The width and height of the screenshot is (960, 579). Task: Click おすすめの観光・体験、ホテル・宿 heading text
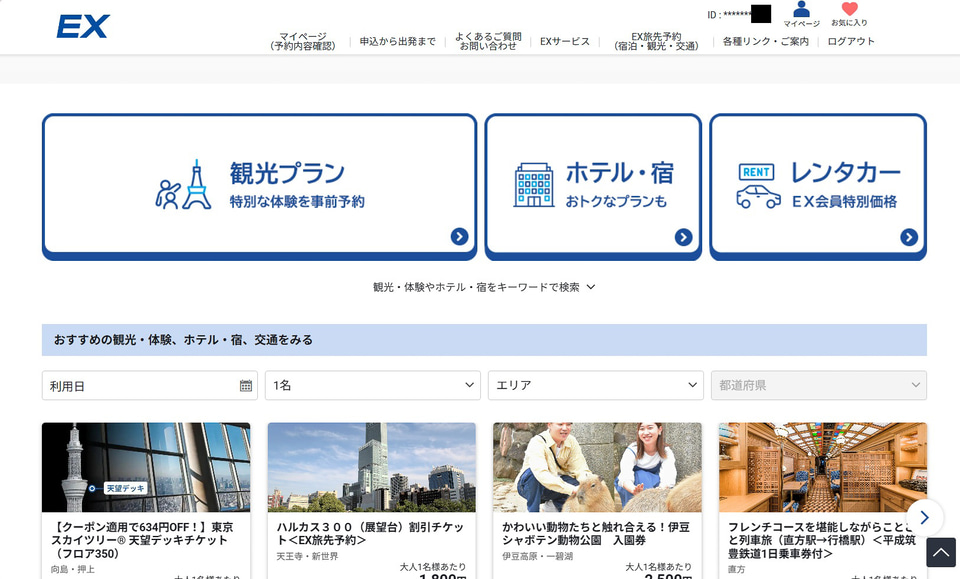(x=183, y=340)
